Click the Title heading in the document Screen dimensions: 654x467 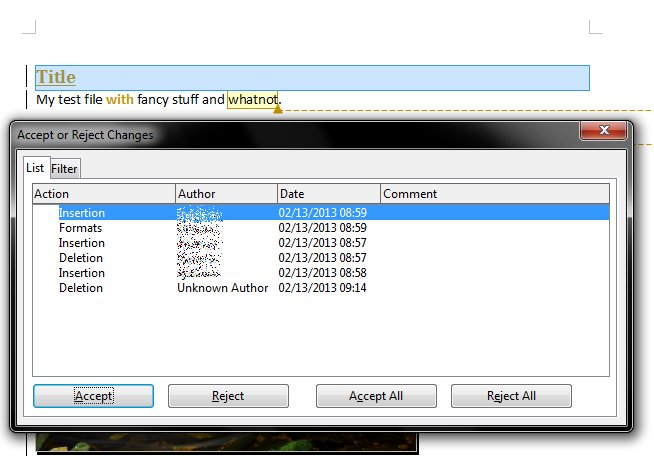point(56,77)
